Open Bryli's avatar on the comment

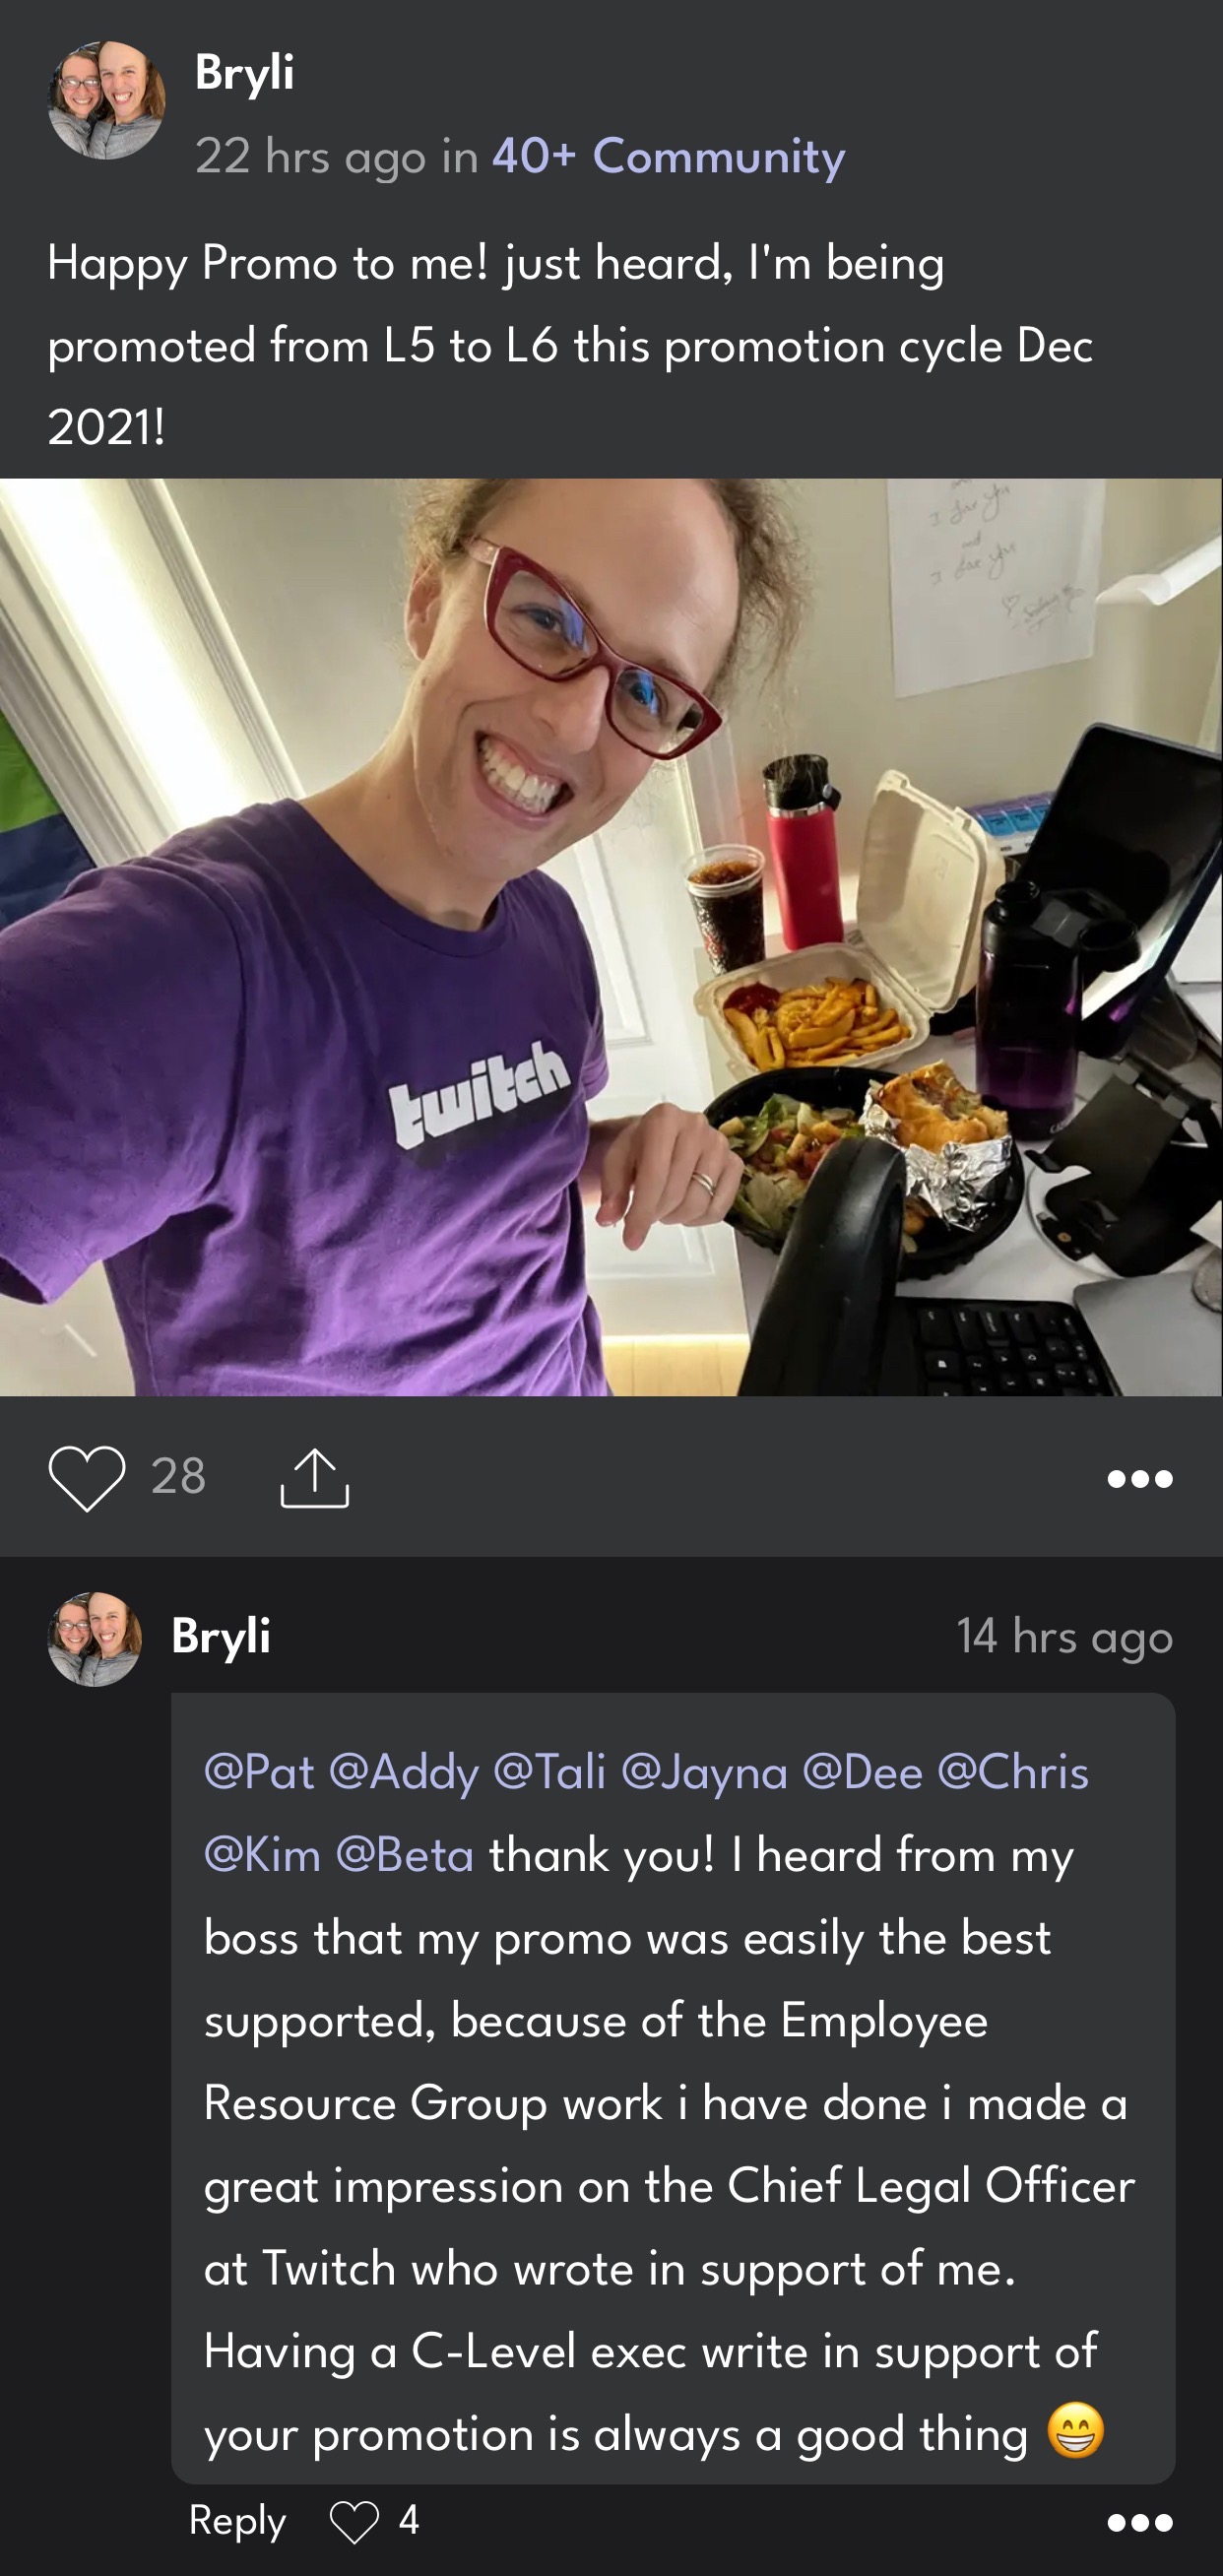(95, 1639)
